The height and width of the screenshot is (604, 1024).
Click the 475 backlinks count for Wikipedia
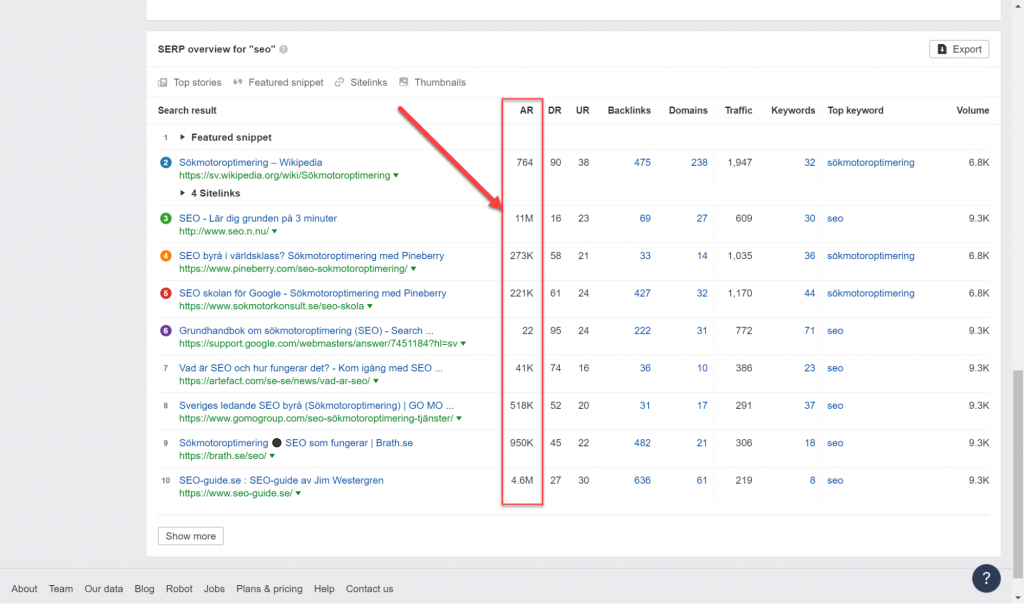pos(642,163)
